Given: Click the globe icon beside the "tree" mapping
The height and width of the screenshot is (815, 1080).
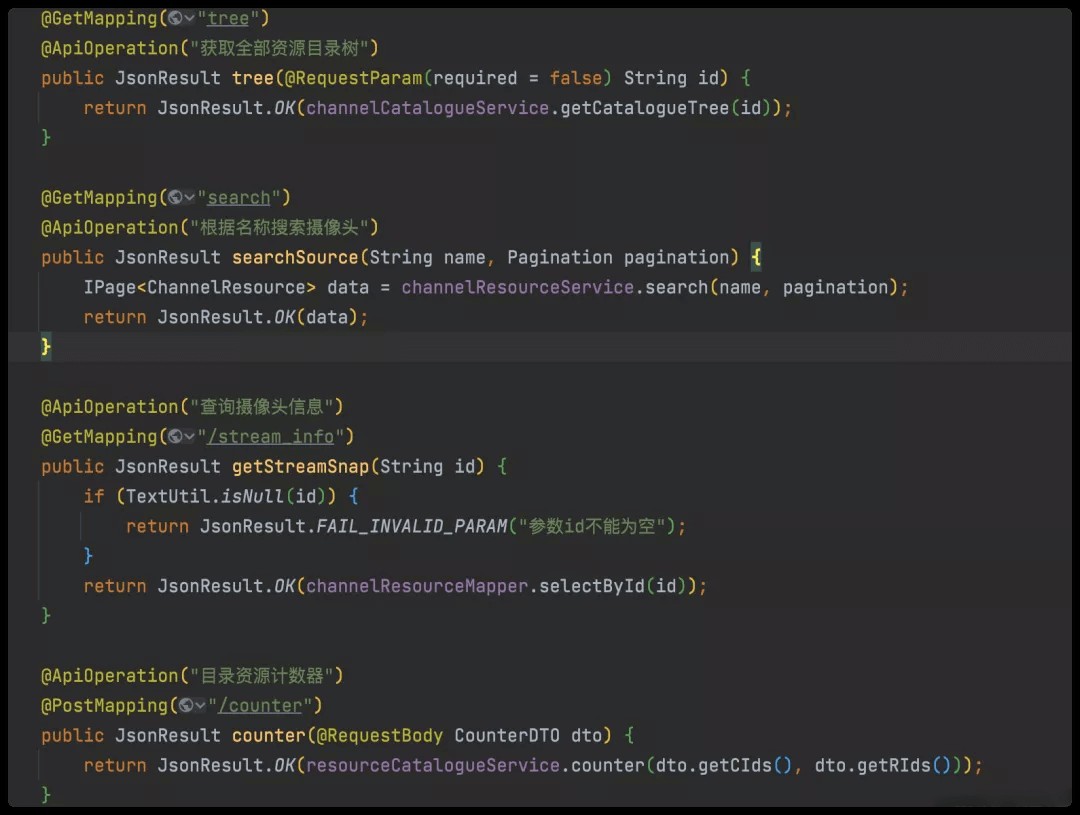Looking at the screenshot, I should tap(175, 18).
